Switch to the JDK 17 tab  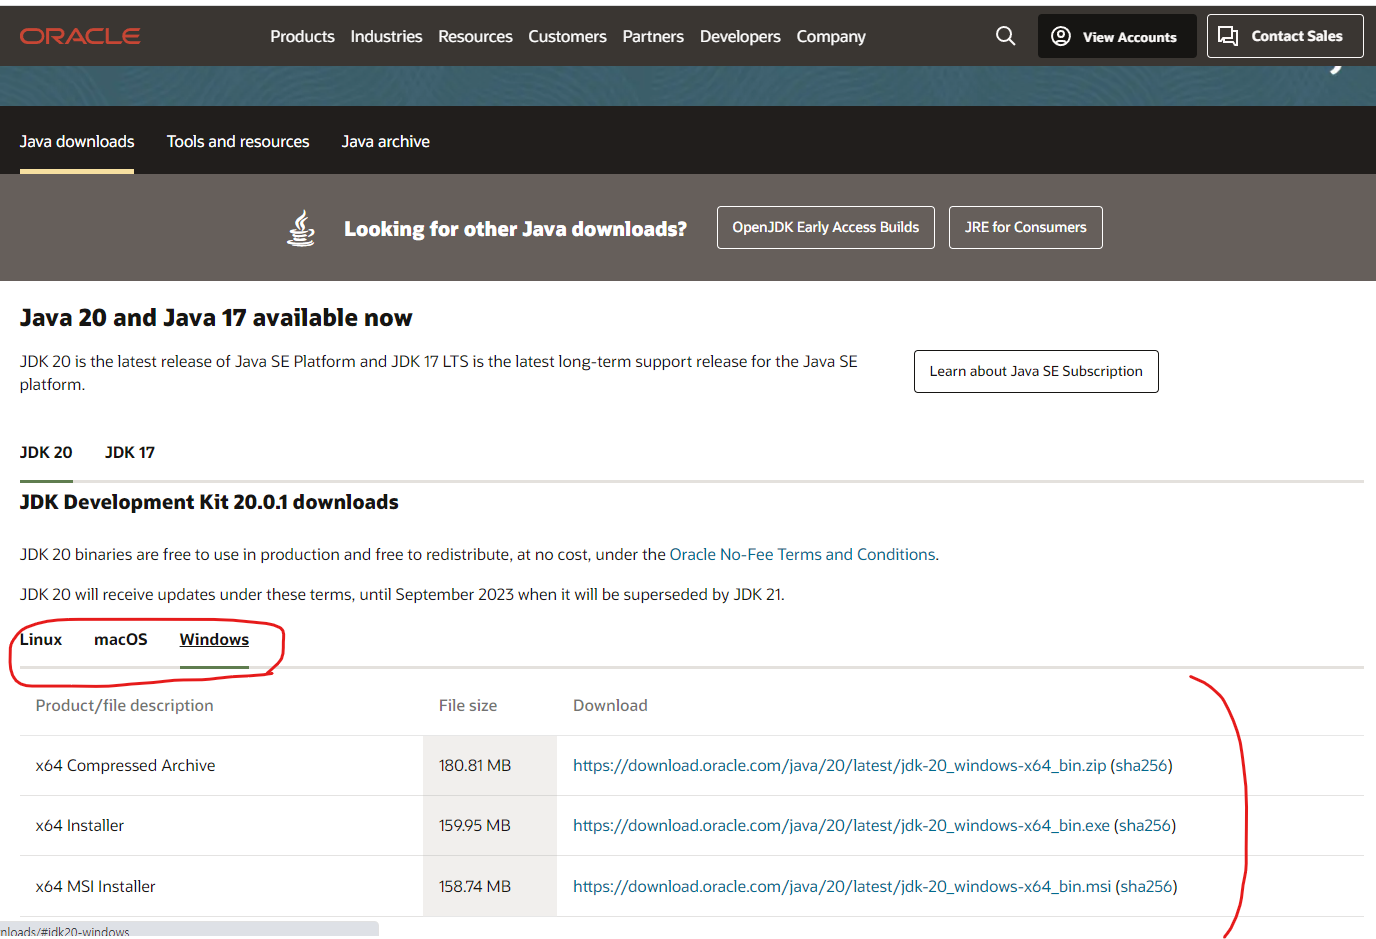click(130, 452)
